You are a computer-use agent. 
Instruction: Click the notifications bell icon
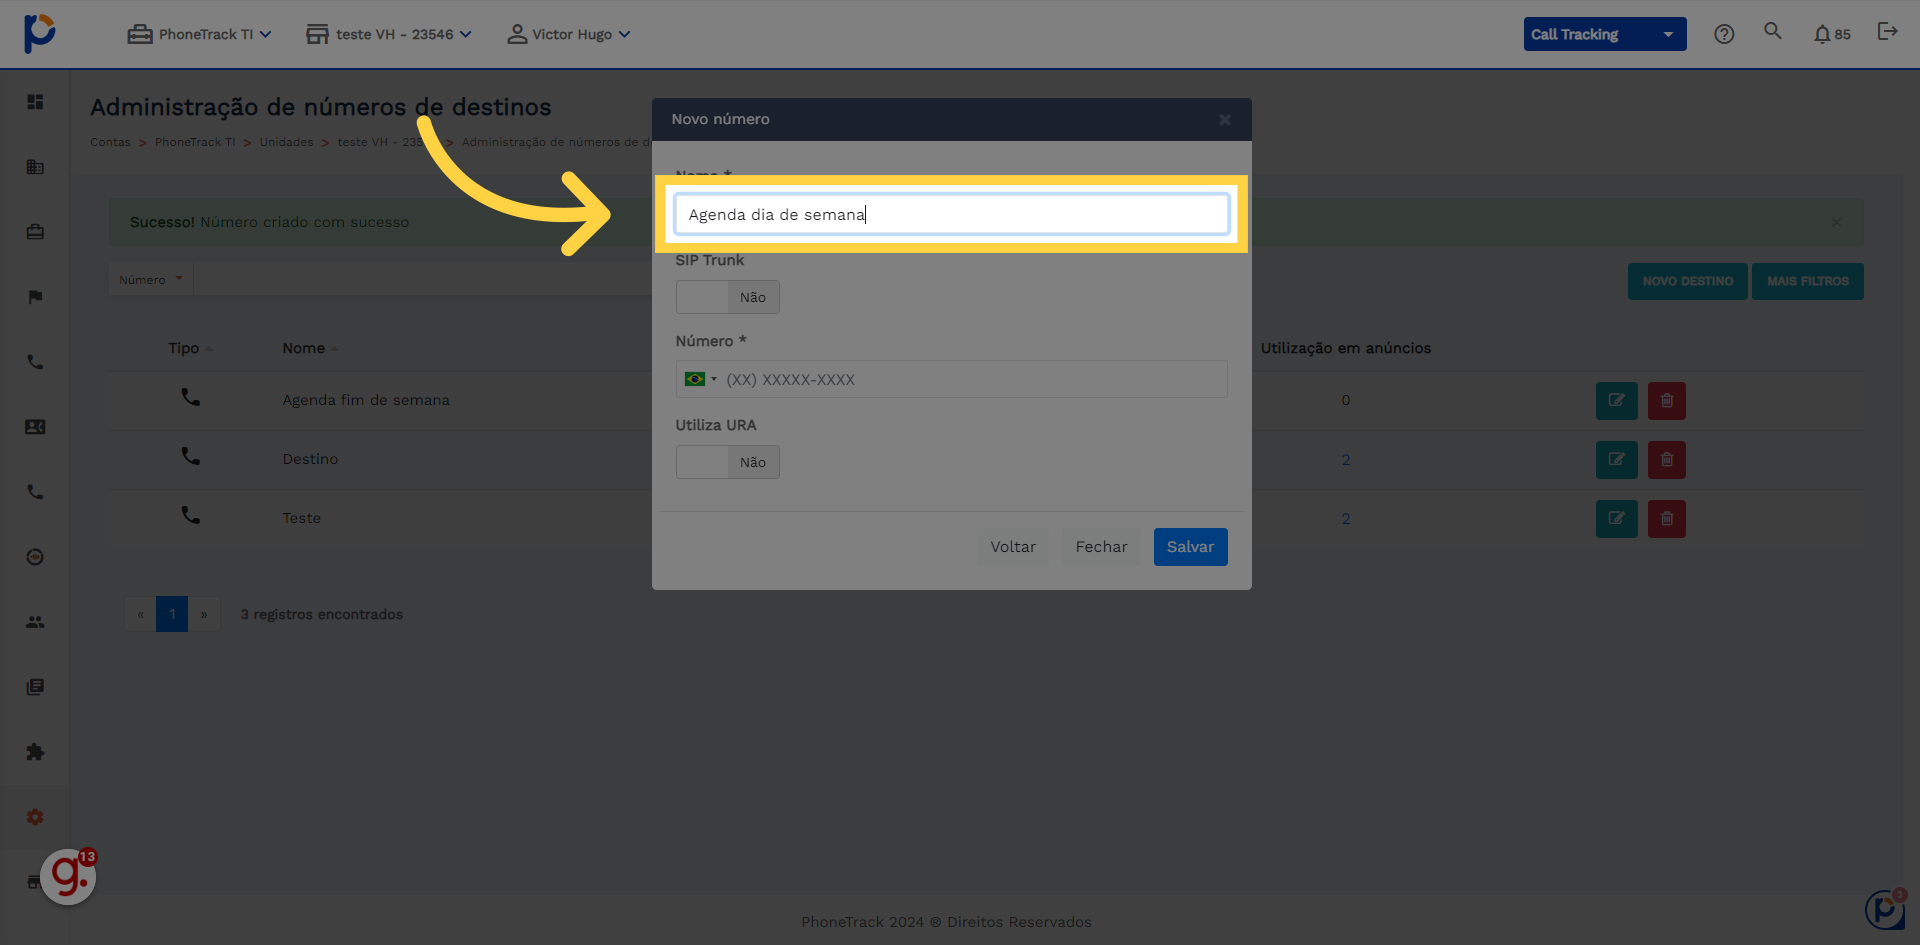click(x=1822, y=34)
